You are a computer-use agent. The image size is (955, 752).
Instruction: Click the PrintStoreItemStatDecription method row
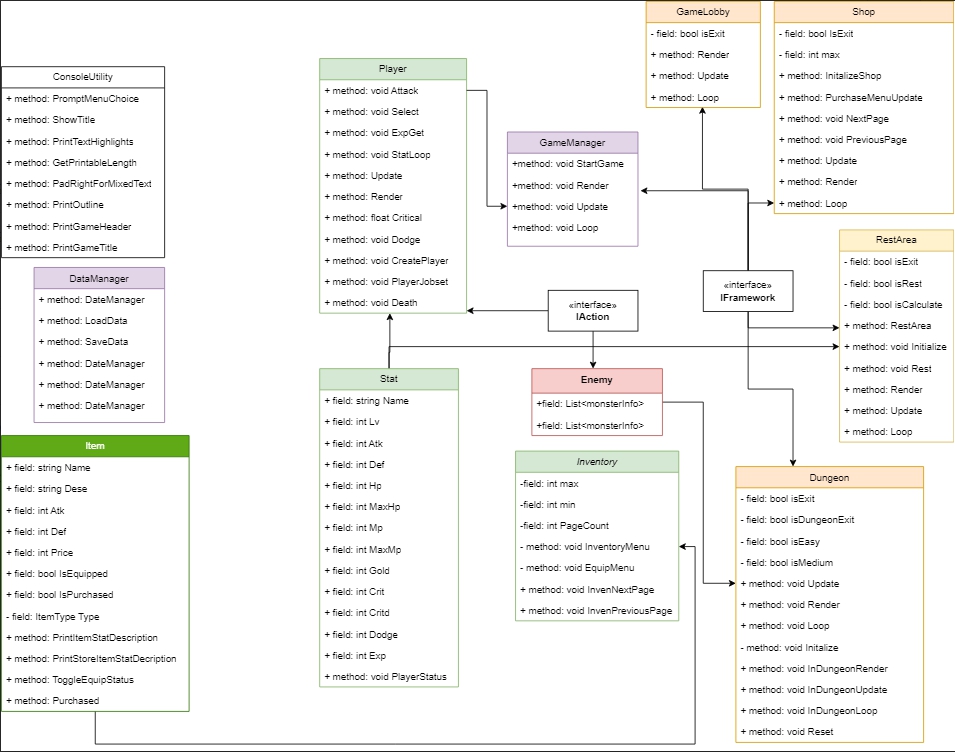(95, 659)
